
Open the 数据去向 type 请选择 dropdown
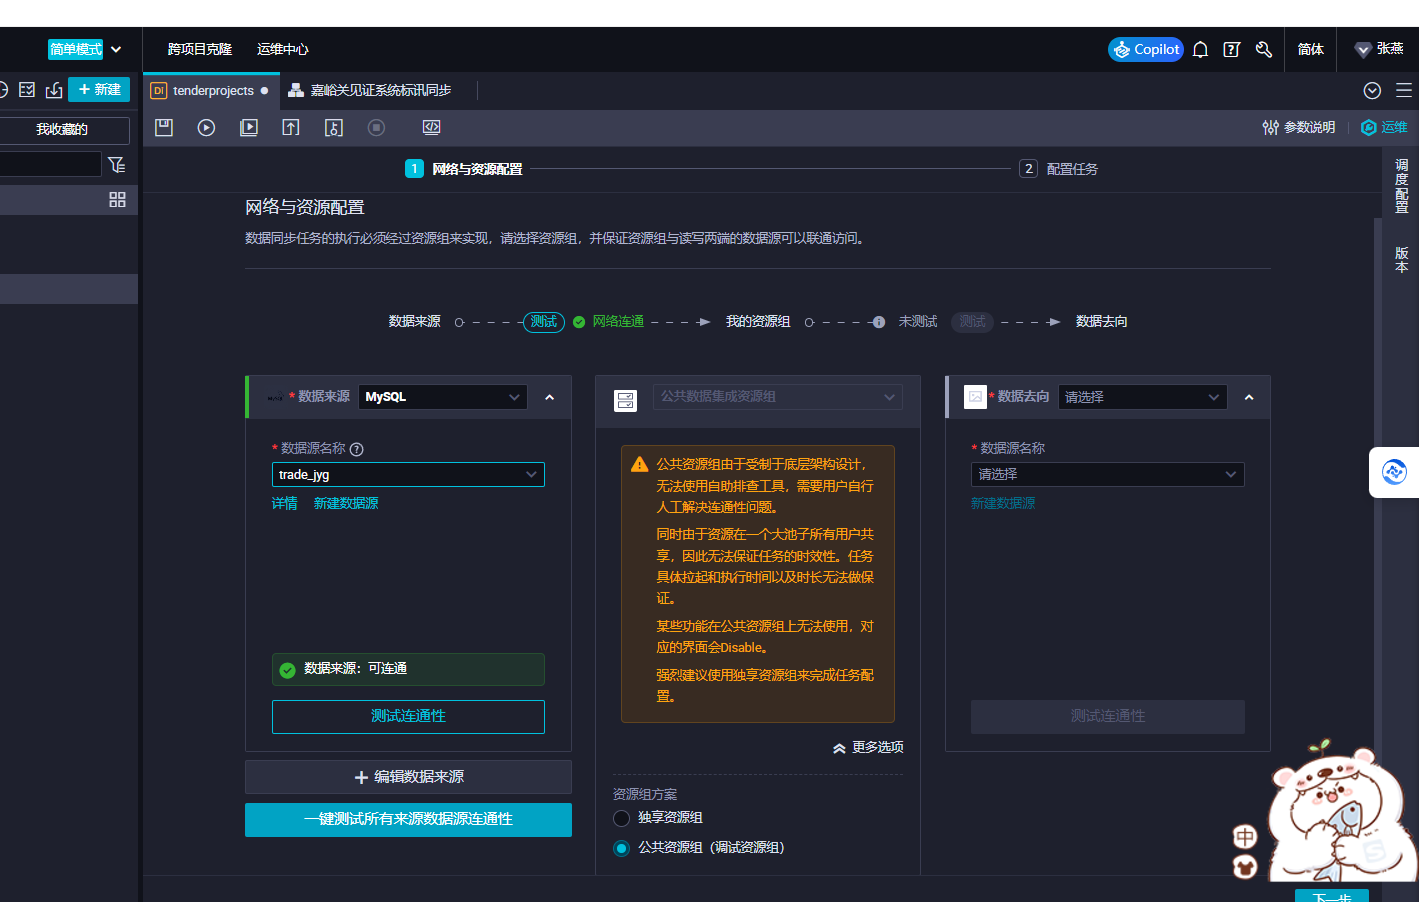[x=1143, y=397]
